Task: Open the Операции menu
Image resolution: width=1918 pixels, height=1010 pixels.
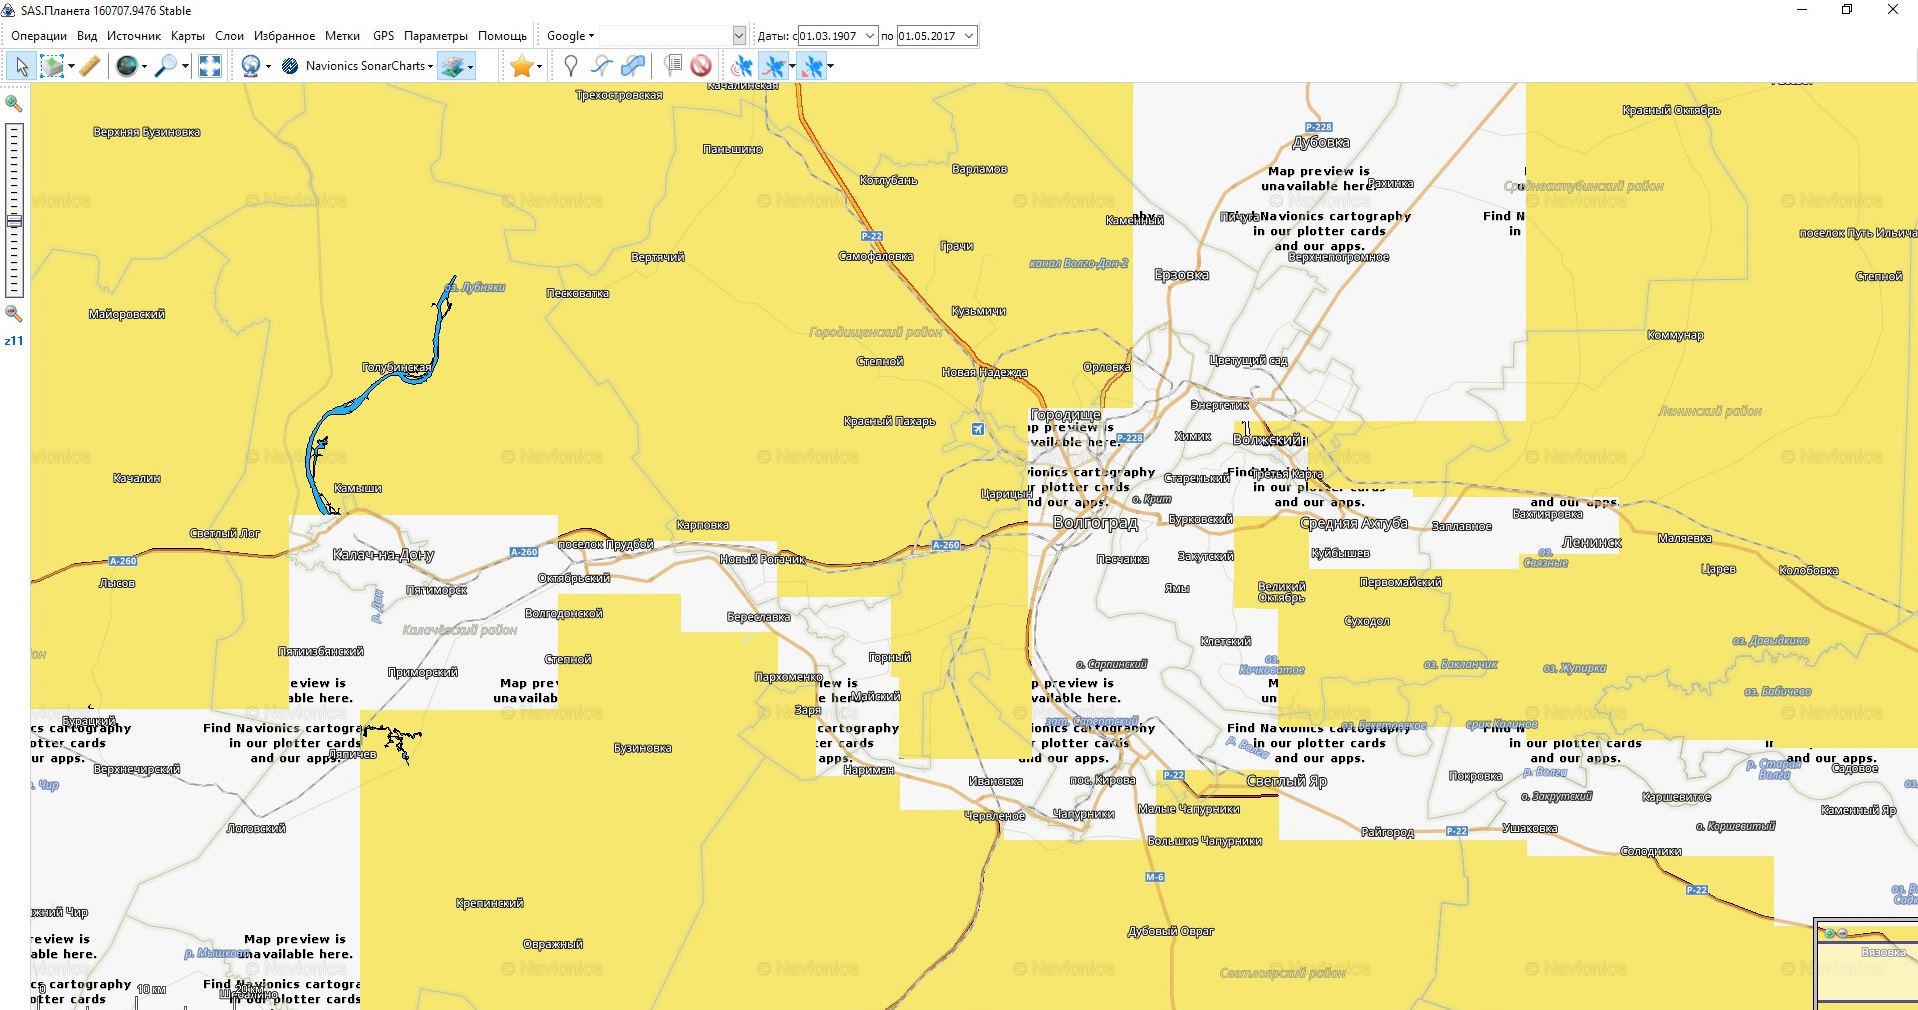Action: [x=39, y=36]
